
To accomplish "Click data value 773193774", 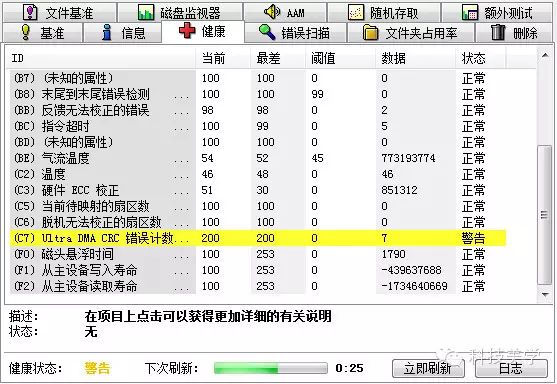I will [x=408, y=158].
